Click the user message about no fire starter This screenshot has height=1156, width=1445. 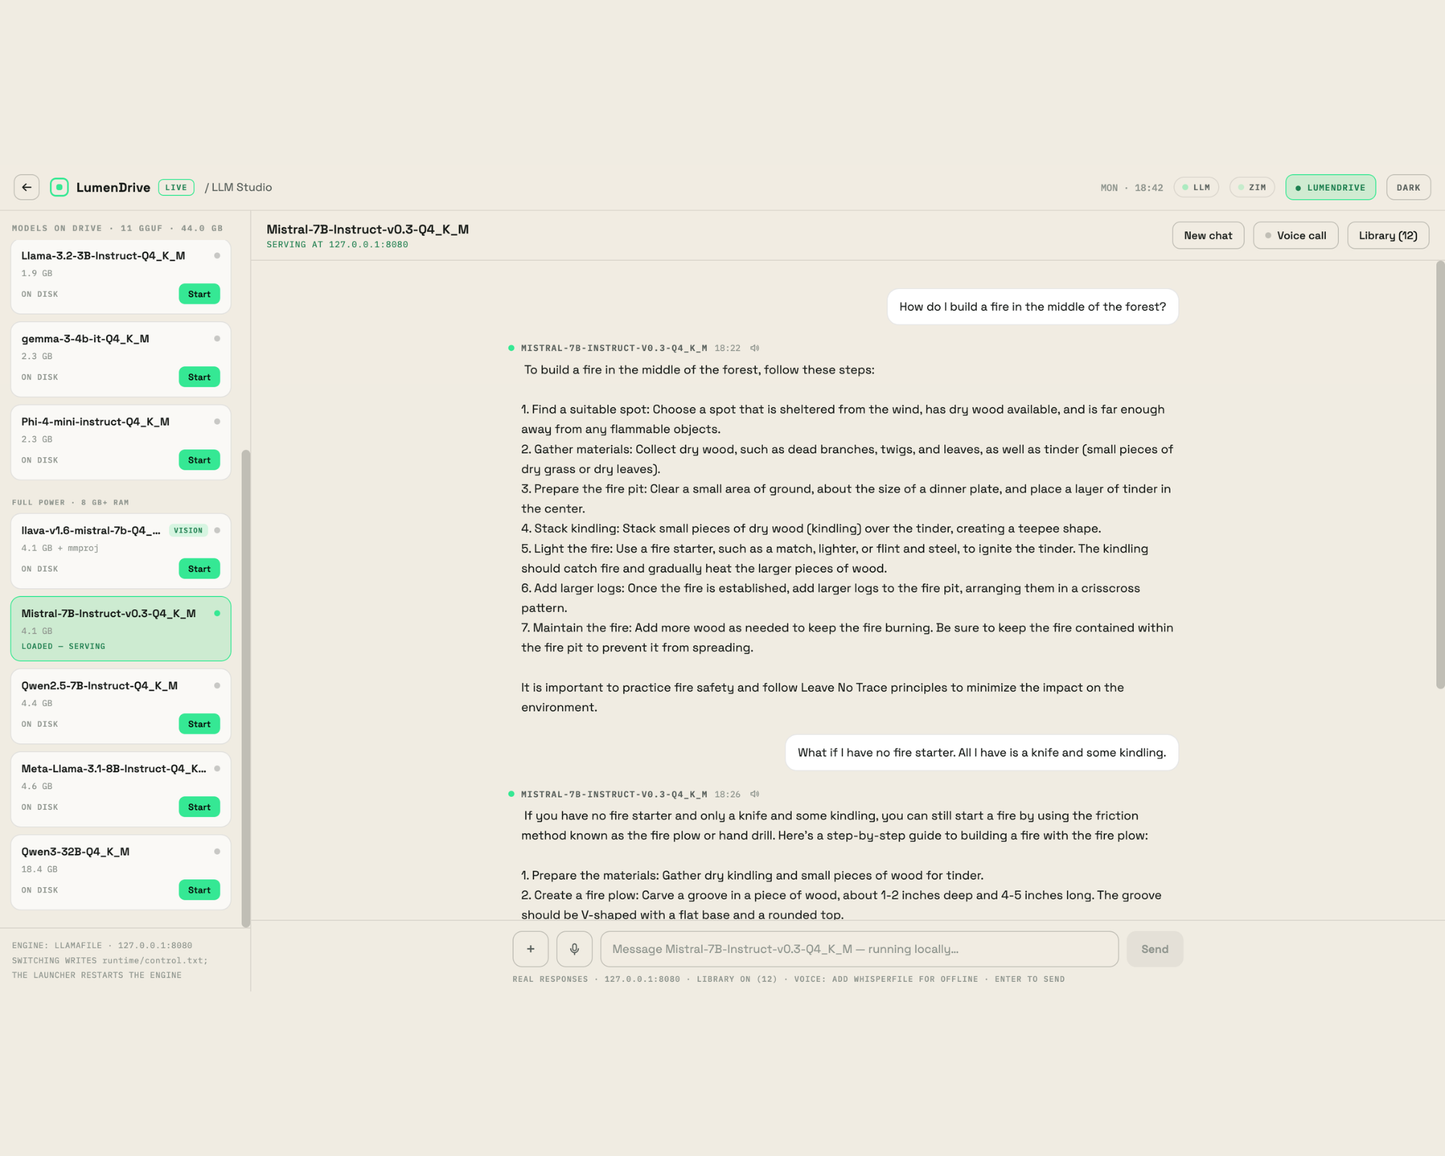point(982,753)
